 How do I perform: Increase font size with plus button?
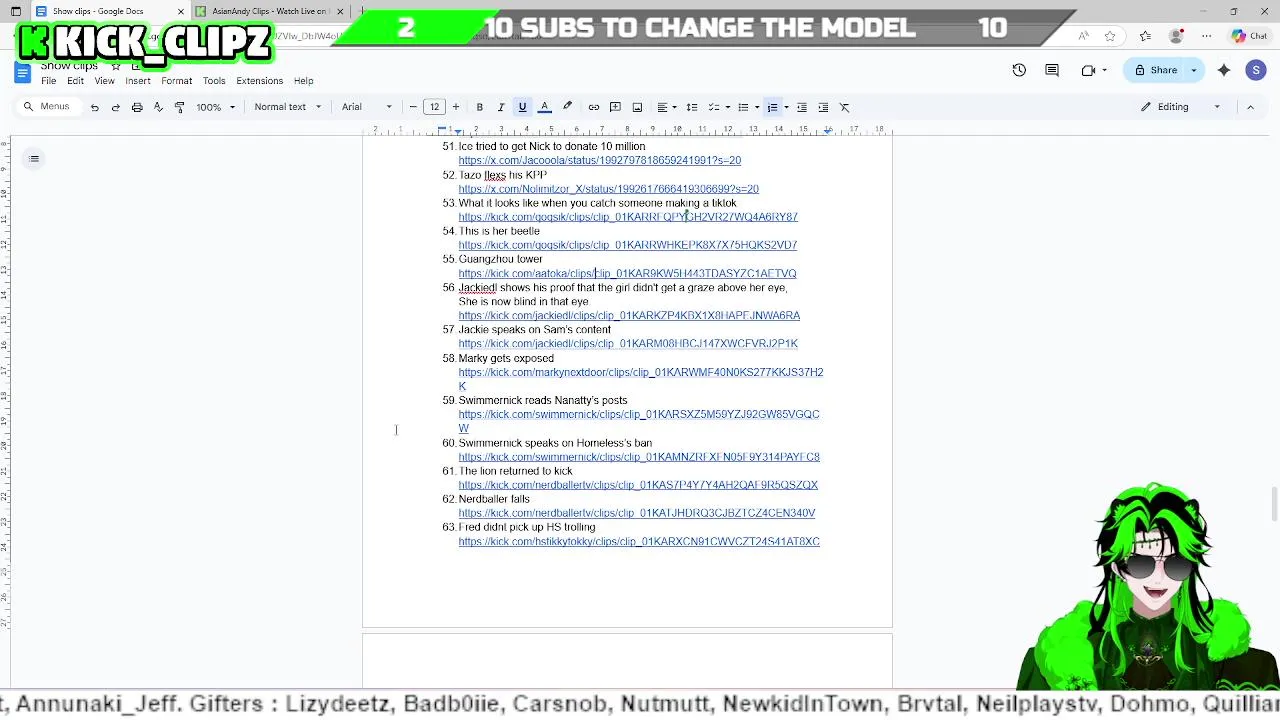(455, 107)
